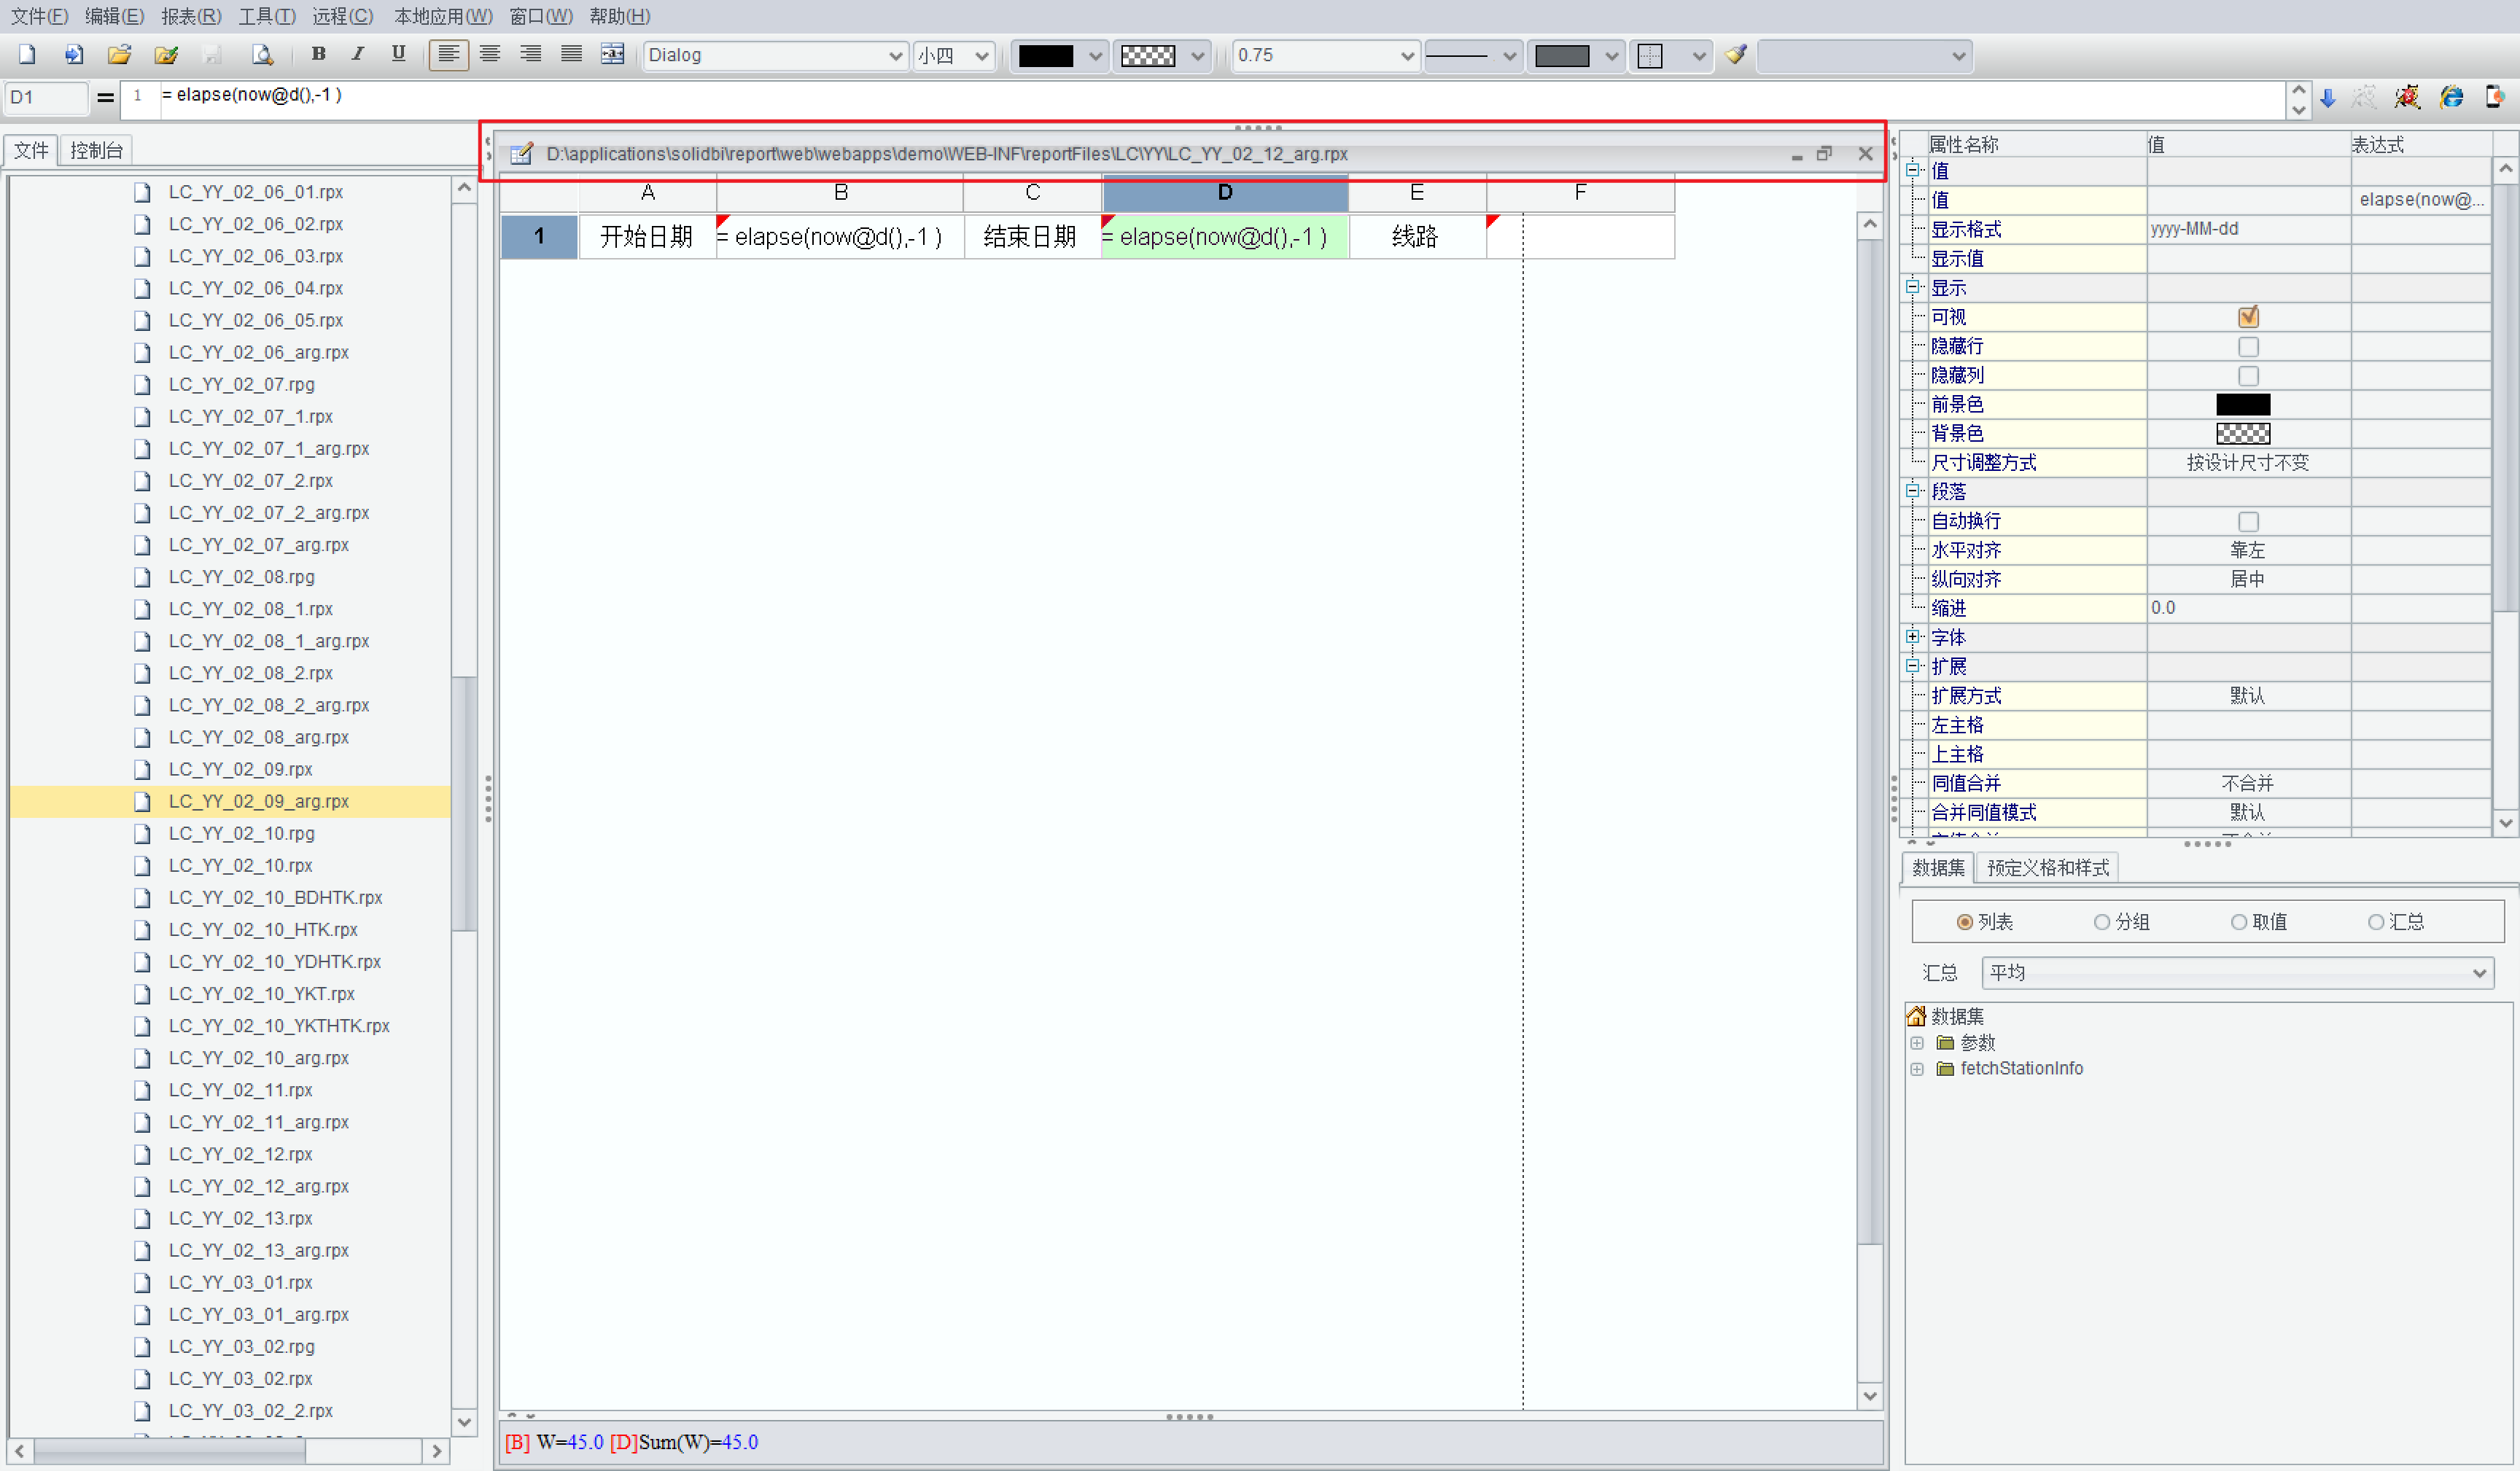
Task: Apply underline formatting with the U icon
Action: point(398,55)
